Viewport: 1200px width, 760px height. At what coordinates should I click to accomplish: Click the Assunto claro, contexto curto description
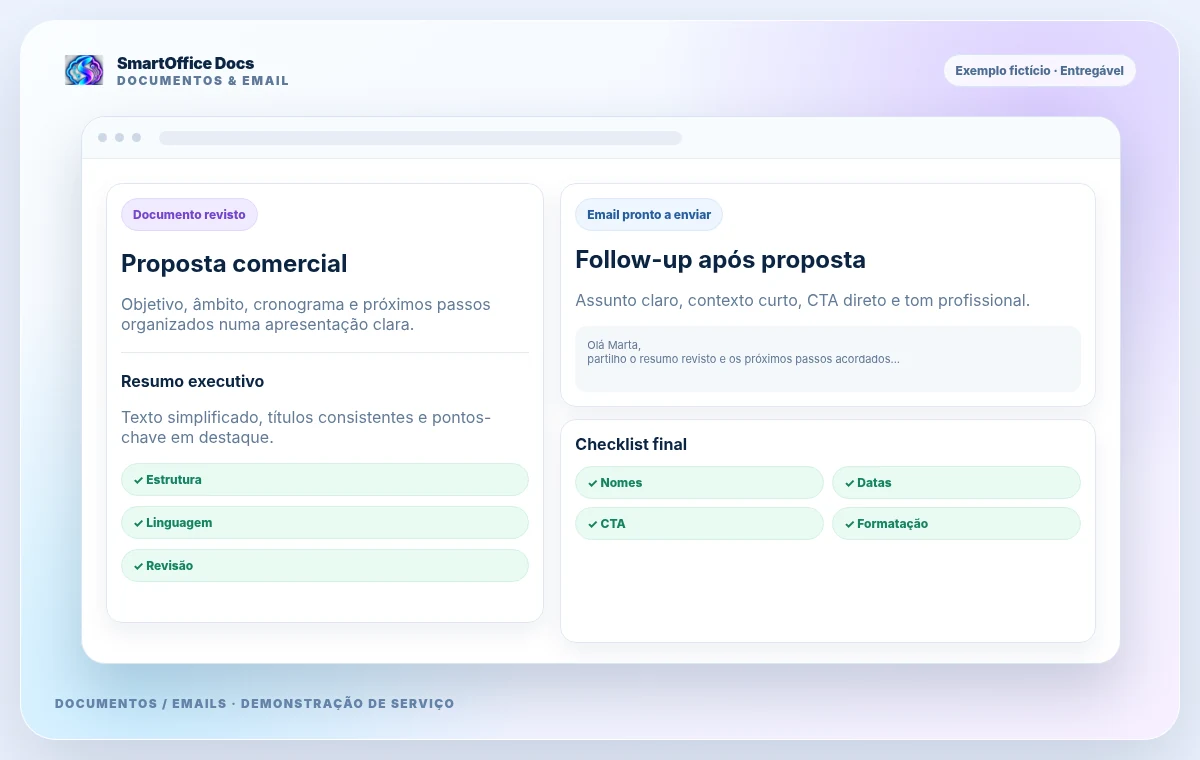[802, 300]
